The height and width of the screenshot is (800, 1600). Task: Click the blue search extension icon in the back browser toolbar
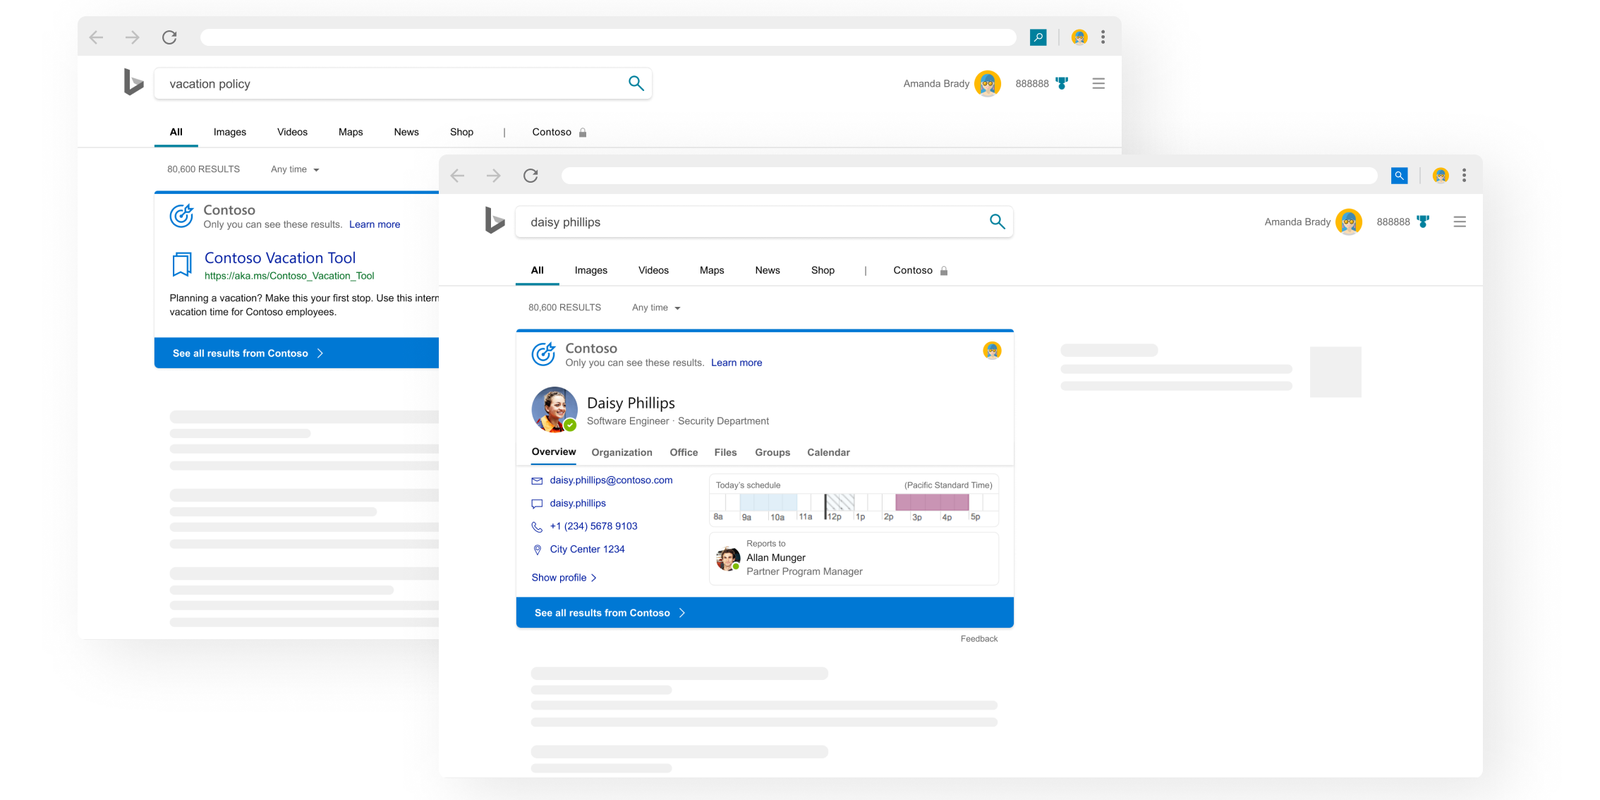(1038, 37)
